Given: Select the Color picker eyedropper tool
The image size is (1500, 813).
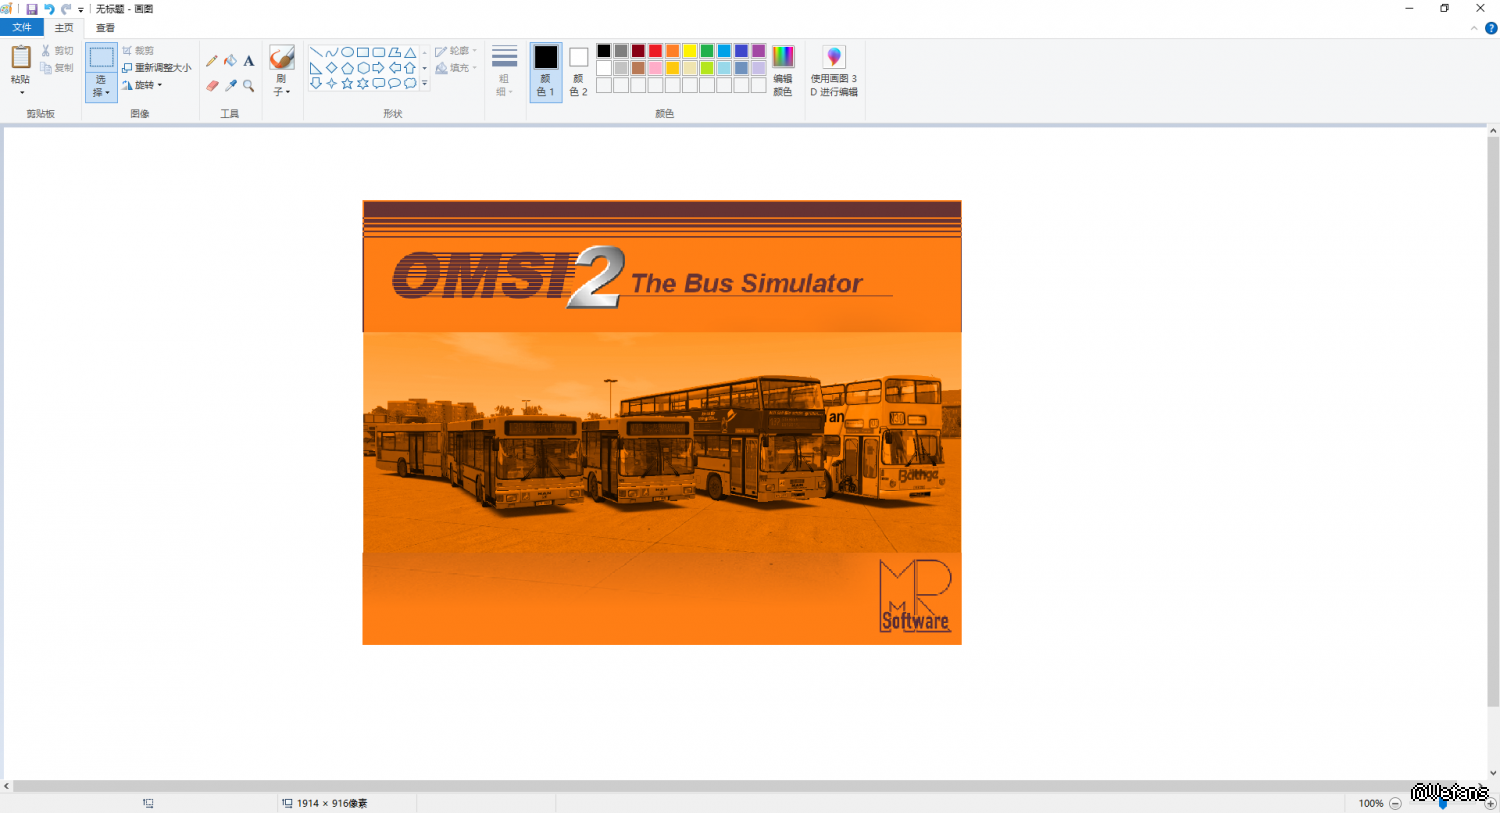Looking at the screenshot, I should (230, 86).
